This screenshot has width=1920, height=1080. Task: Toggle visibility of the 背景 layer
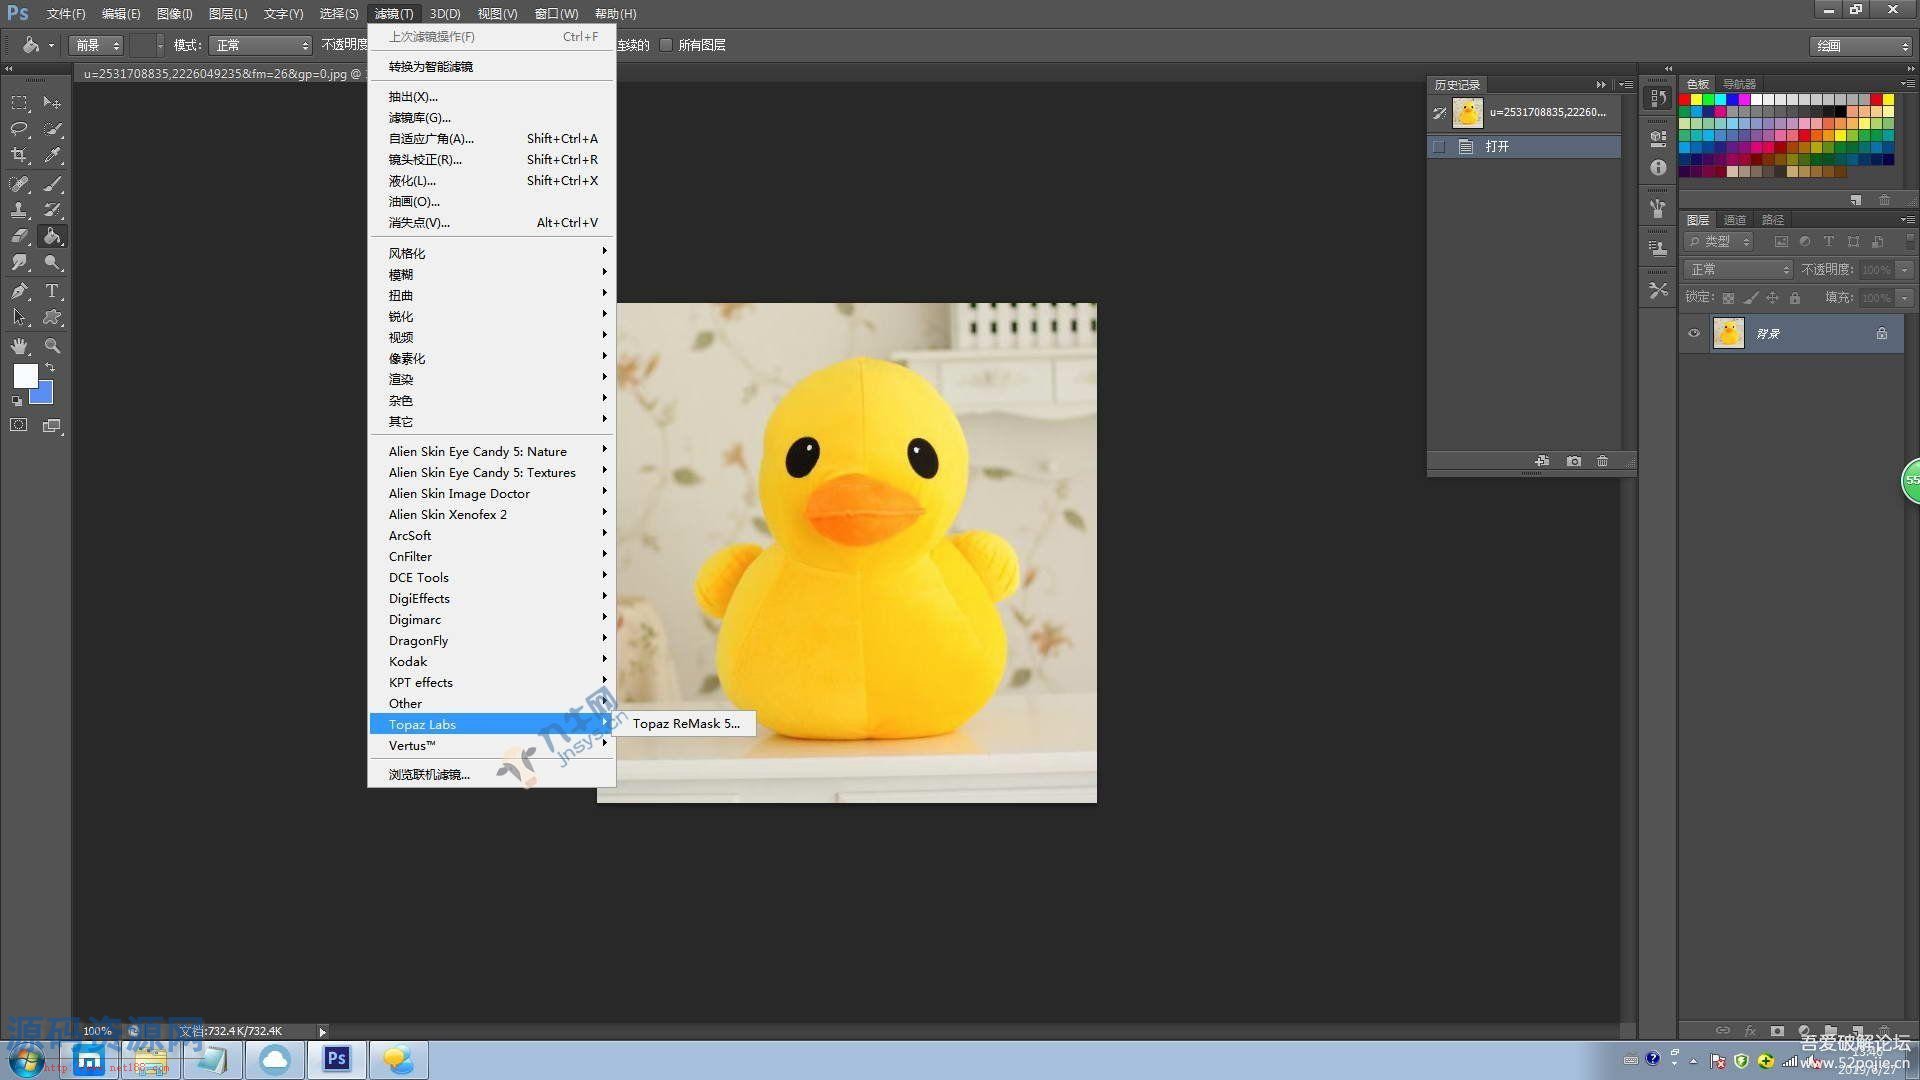(1694, 334)
